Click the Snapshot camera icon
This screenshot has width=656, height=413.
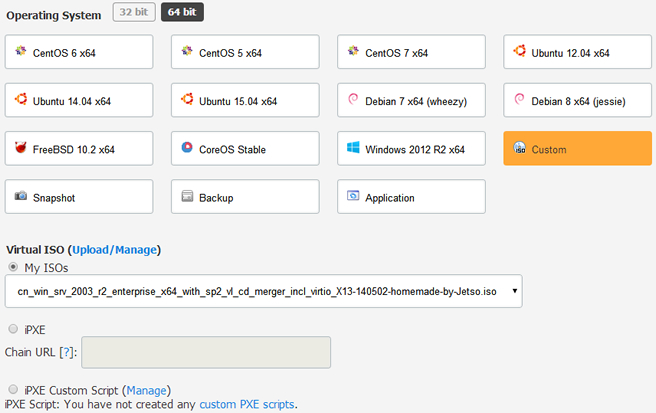20,197
